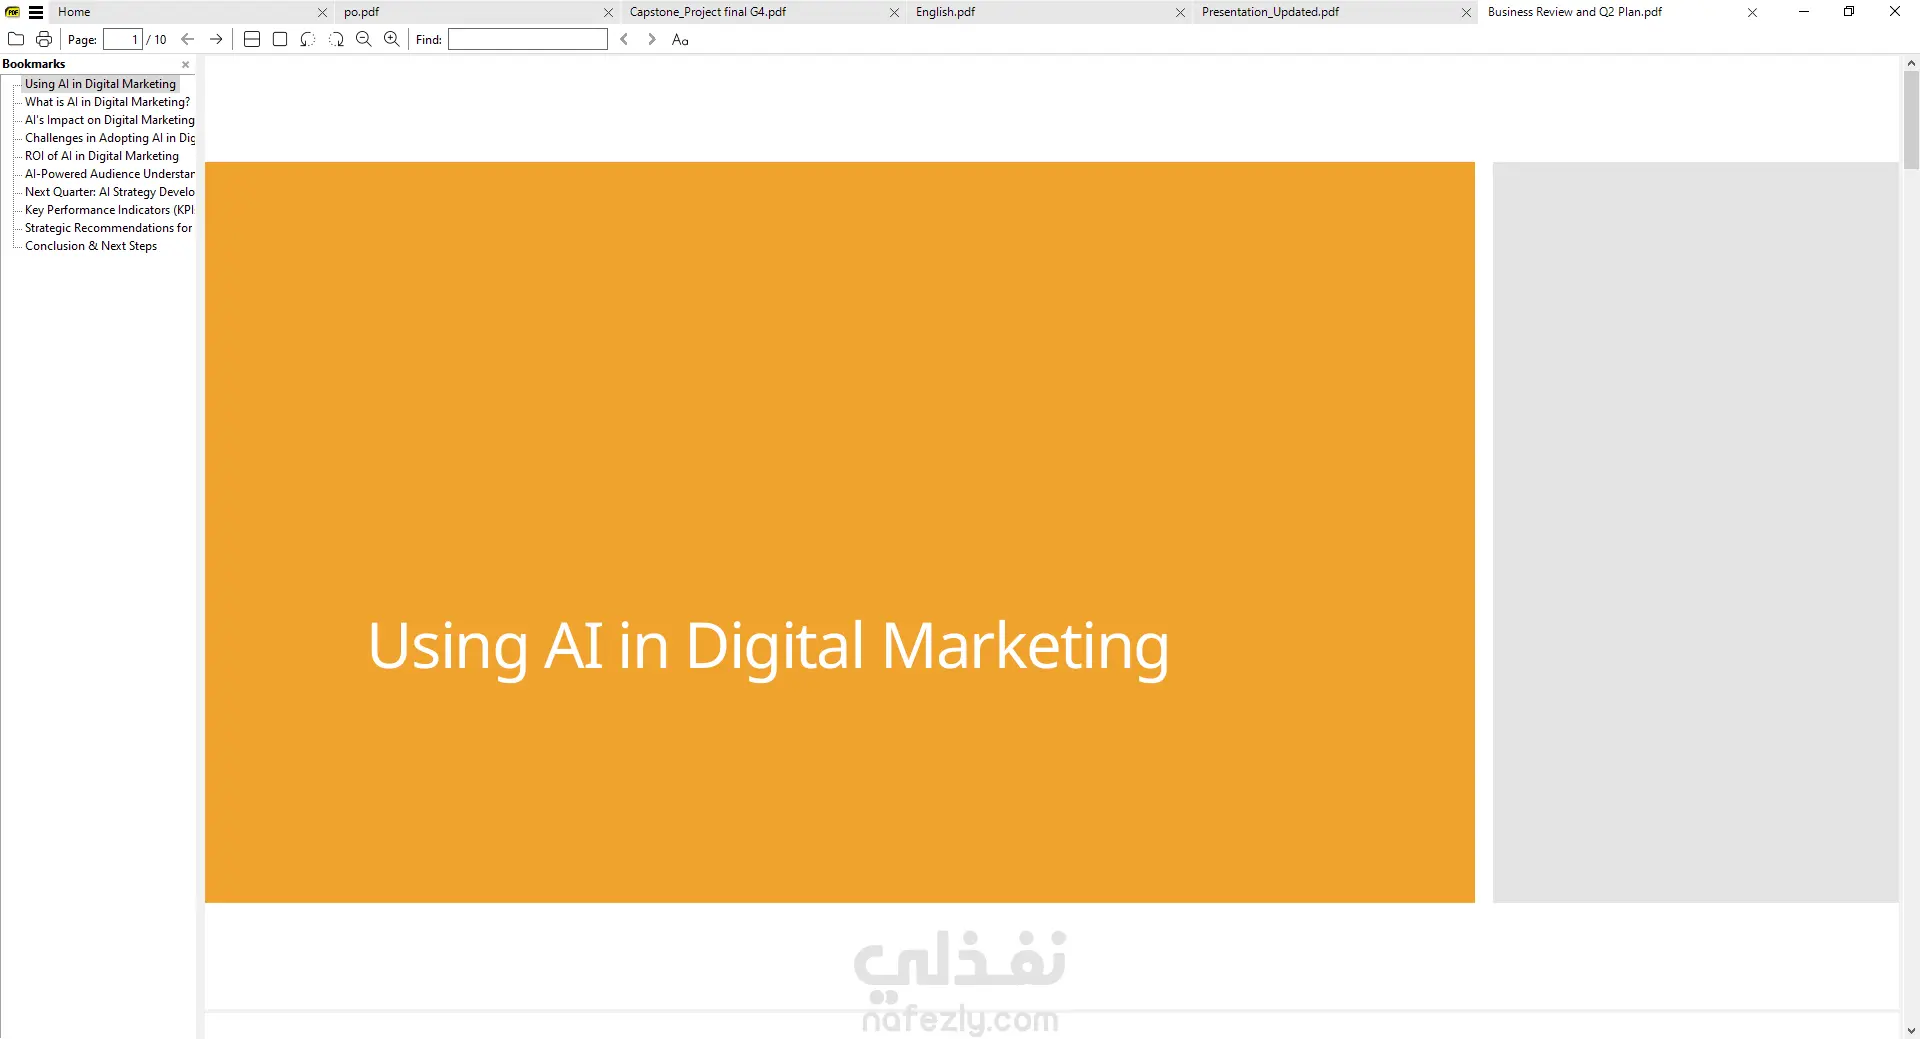Close the Business Review and Q2 Plan.pdf tab
1920x1039 pixels.
1752,12
